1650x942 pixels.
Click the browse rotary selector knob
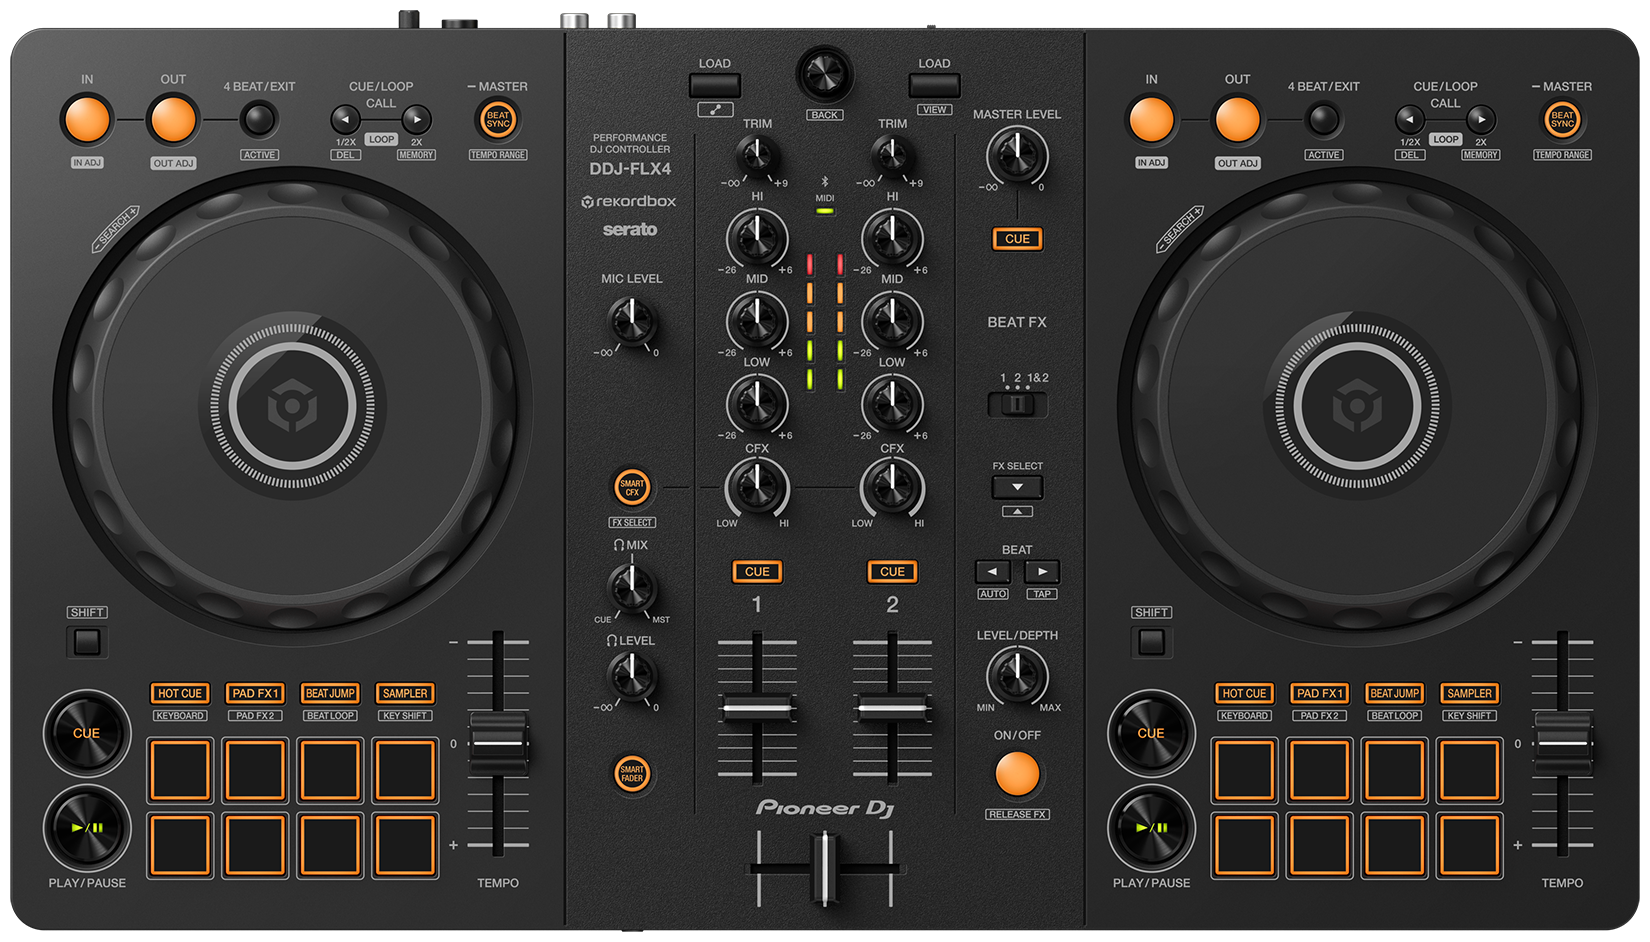pyautogui.click(x=825, y=75)
